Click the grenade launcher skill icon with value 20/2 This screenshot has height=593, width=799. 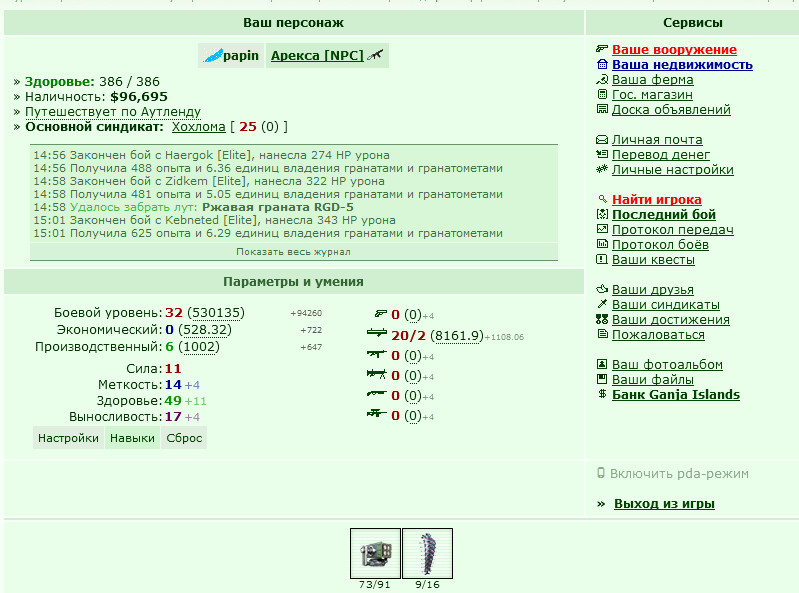377,334
